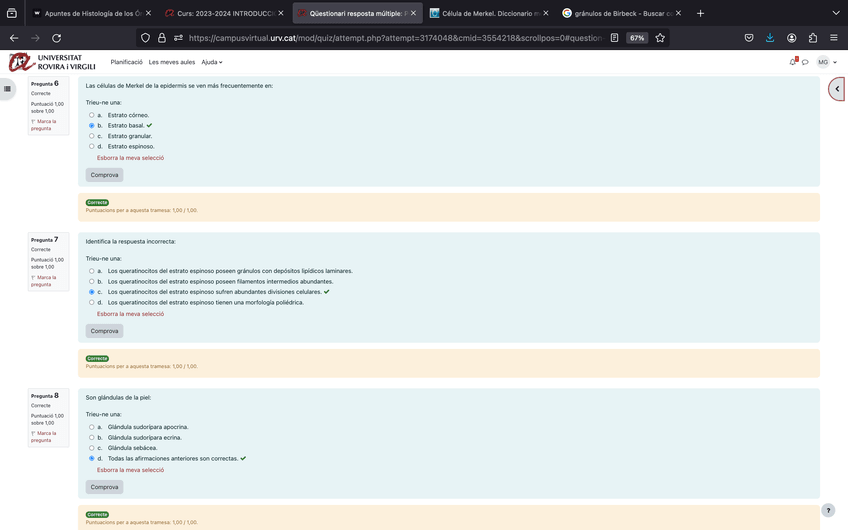Click the help question mark button
The image size is (848, 530).
827,510
